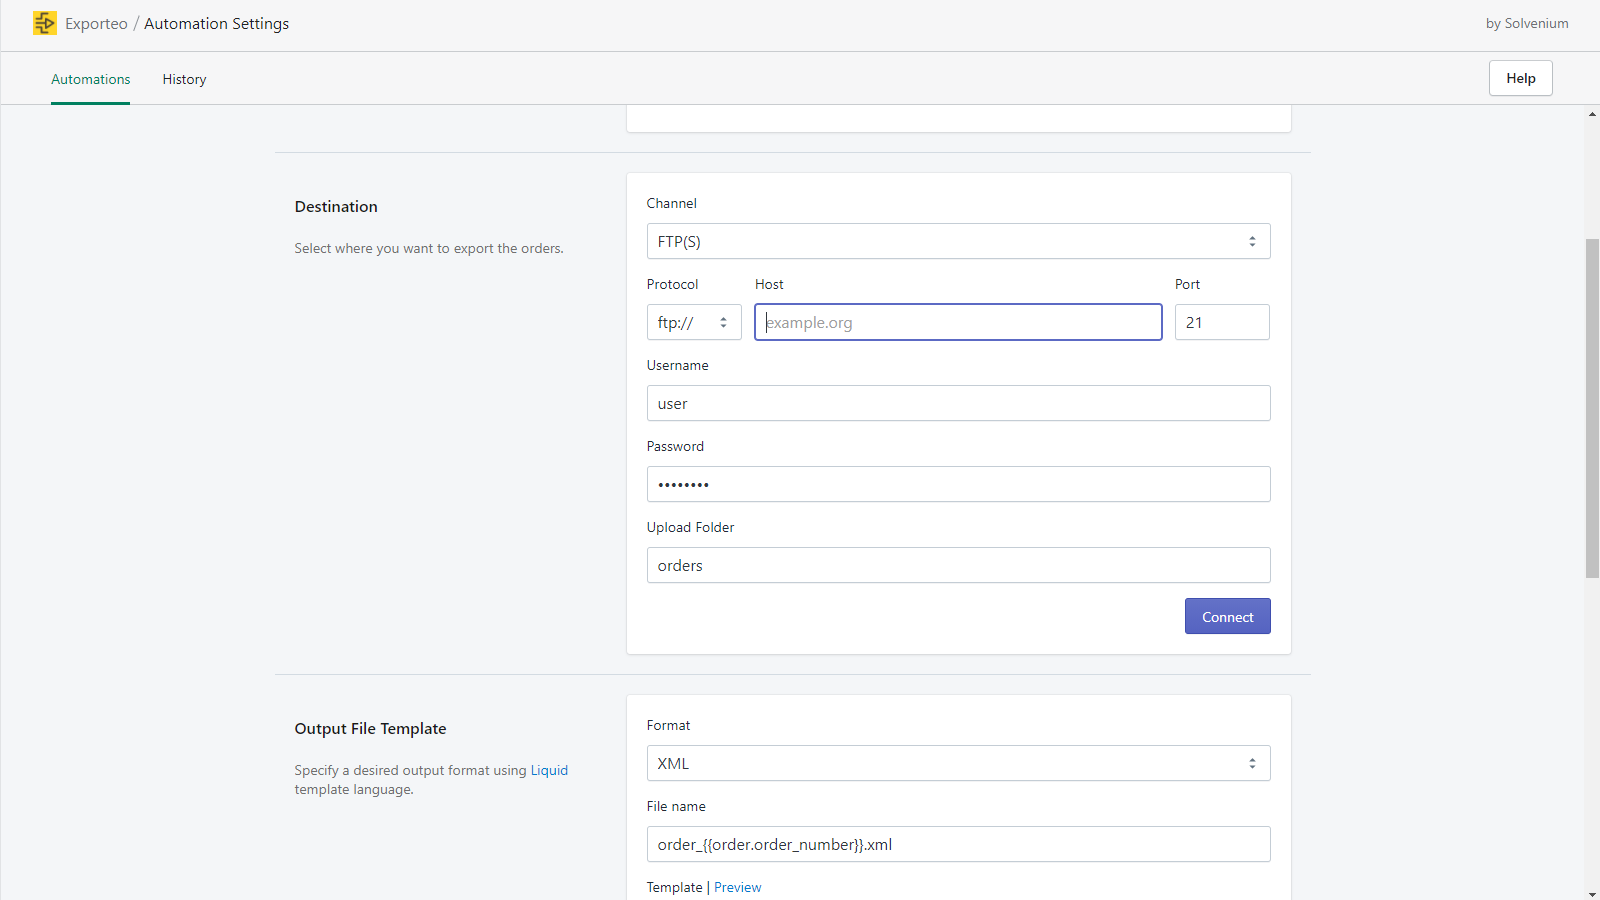Viewport: 1600px width, 900px height.
Task: Click into the Username field
Action: pyautogui.click(x=957, y=403)
